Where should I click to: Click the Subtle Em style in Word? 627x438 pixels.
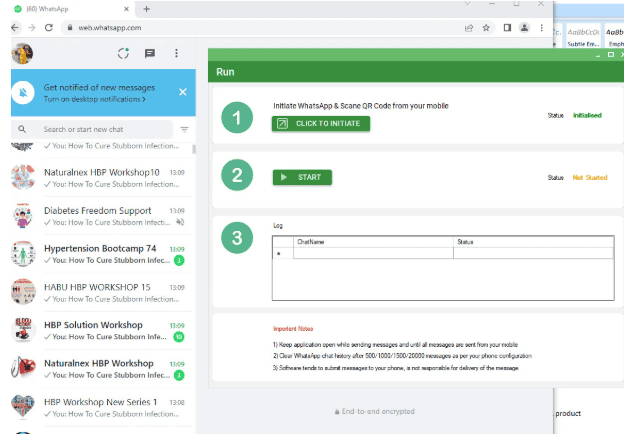(583, 38)
